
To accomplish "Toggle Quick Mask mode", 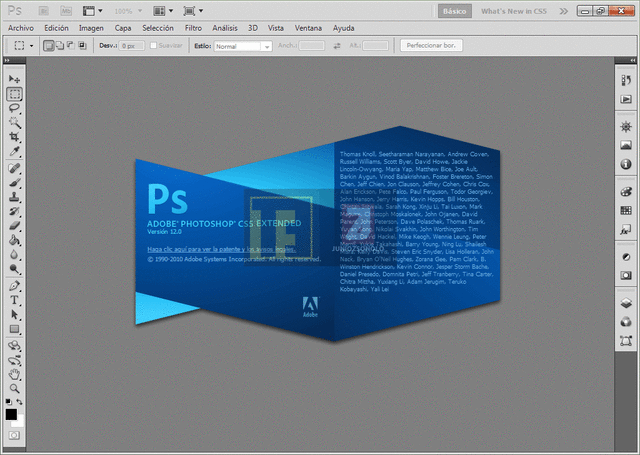I will (14, 435).
